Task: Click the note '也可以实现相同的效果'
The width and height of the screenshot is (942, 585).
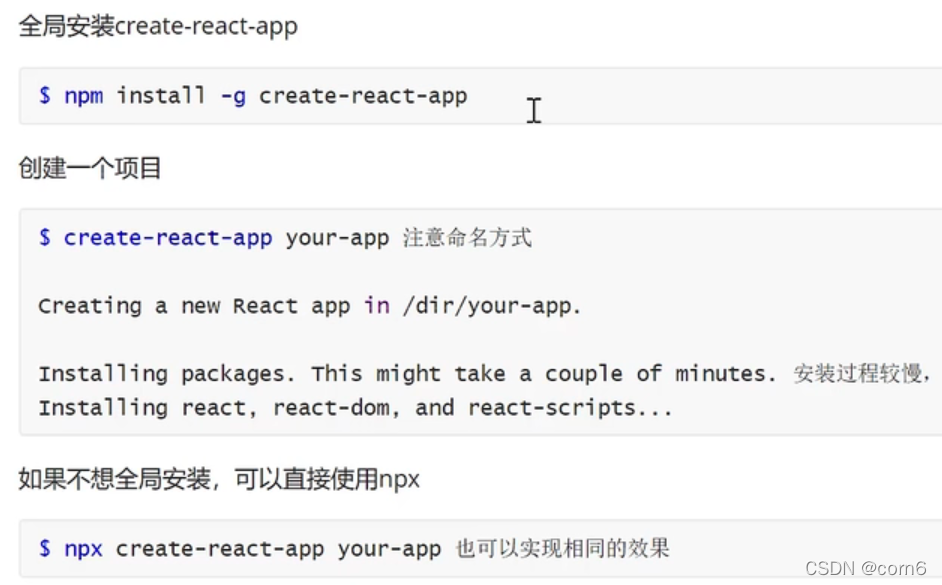Action: (x=562, y=548)
